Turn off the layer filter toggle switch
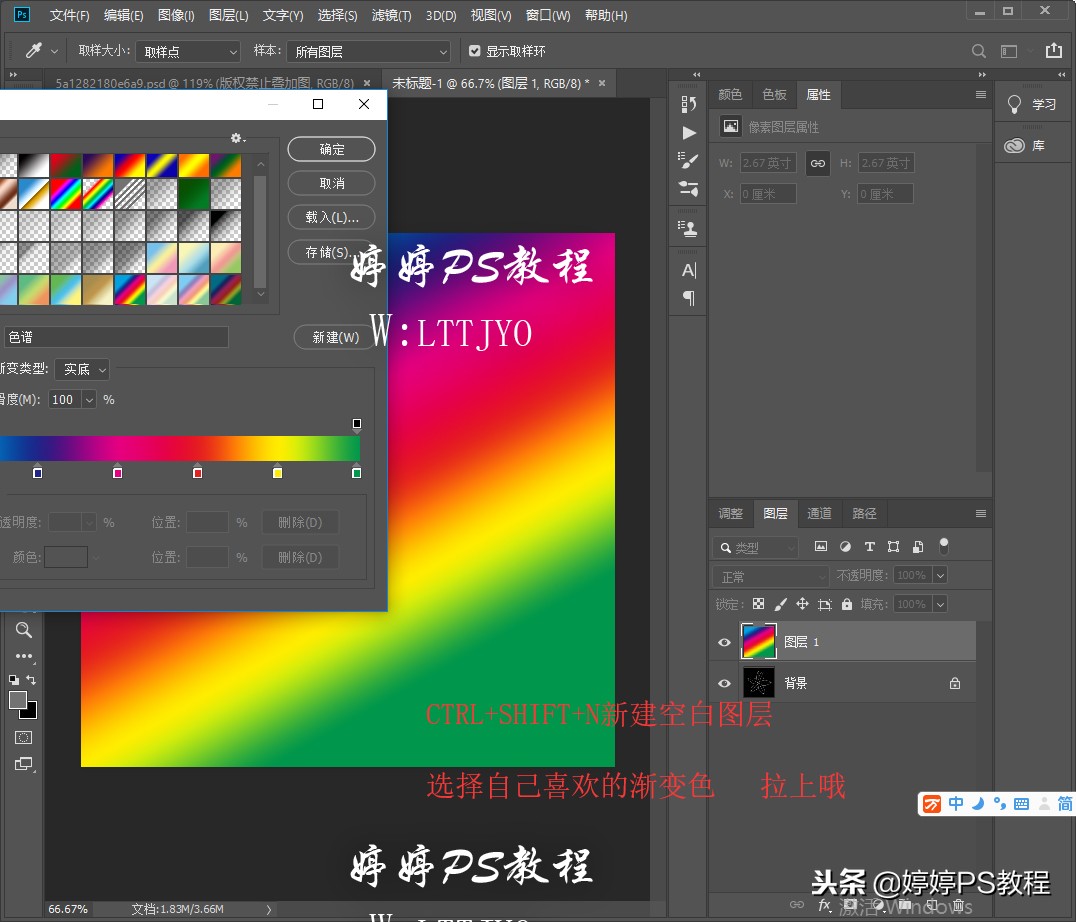Image resolution: width=1076 pixels, height=922 pixels. pyautogui.click(x=943, y=546)
